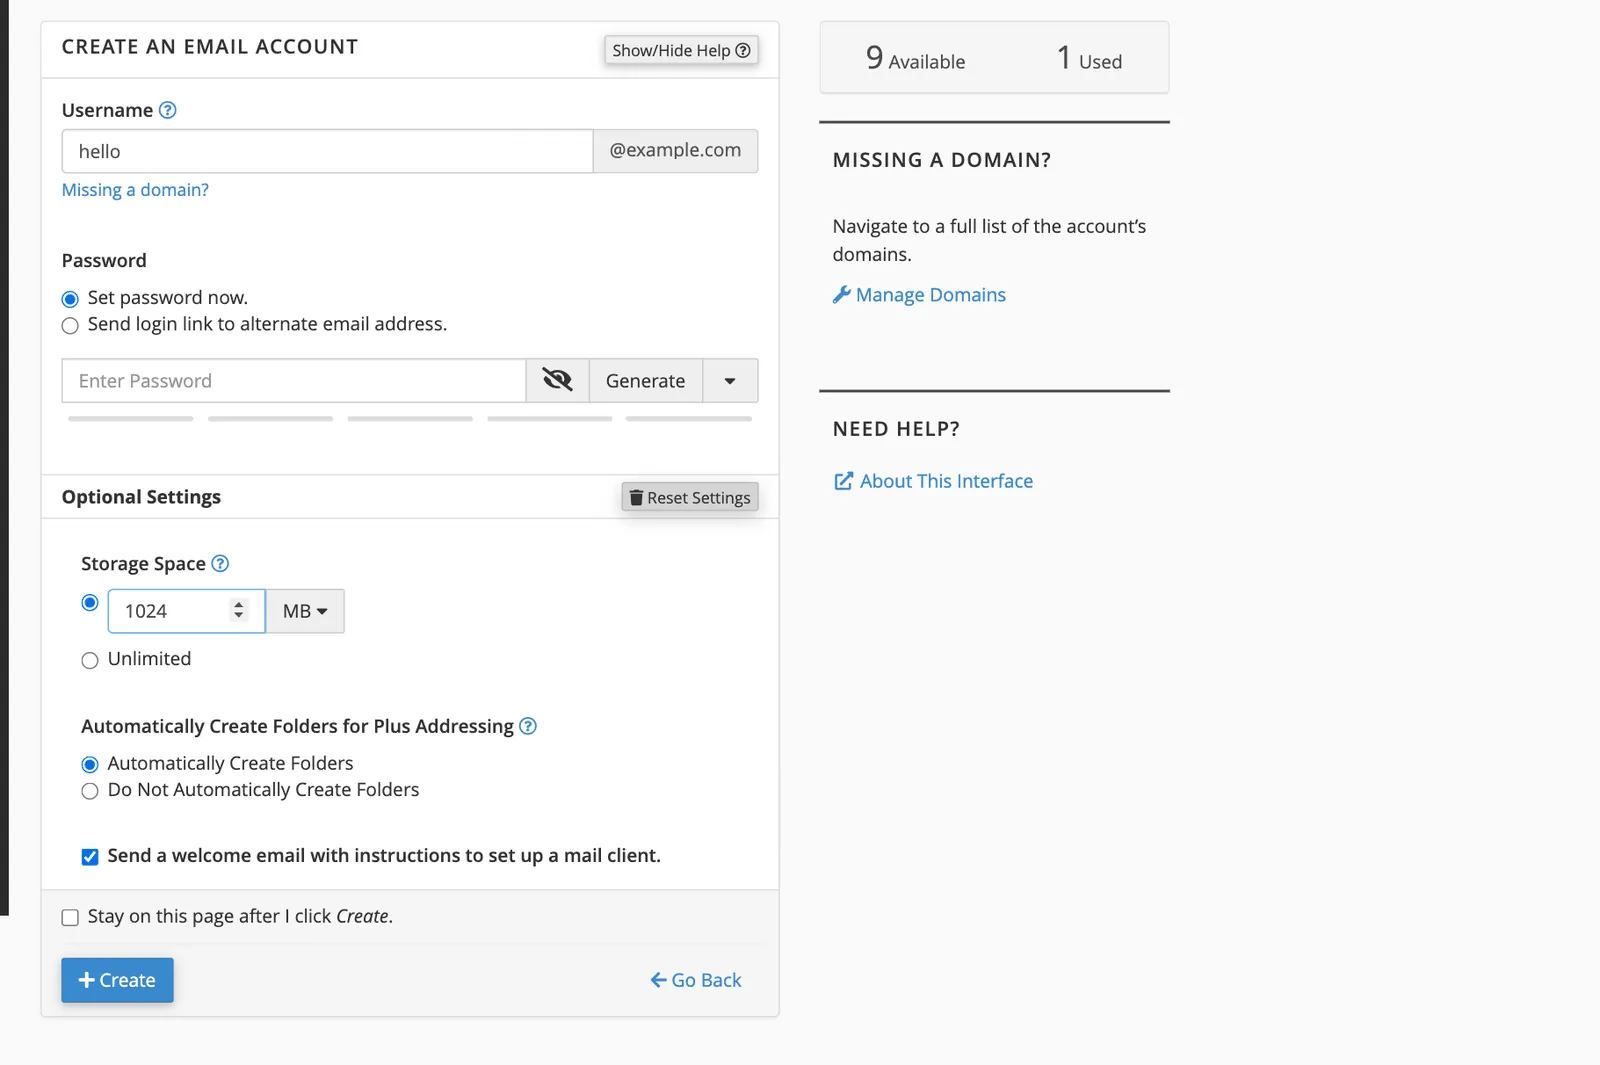This screenshot has width=1600, height=1065.
Task: Open About This Interface link
Action: pyautogui.click(x=933, y=481)
